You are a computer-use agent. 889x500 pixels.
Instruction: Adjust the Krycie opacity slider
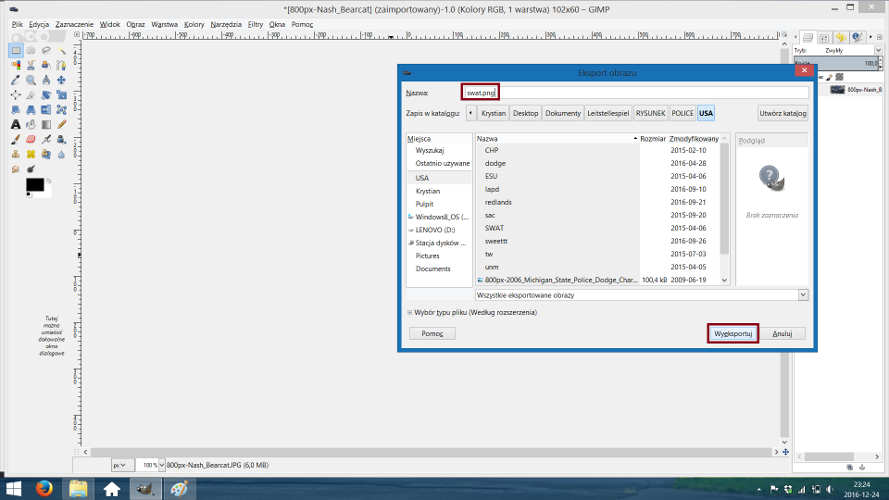point(837,63)
